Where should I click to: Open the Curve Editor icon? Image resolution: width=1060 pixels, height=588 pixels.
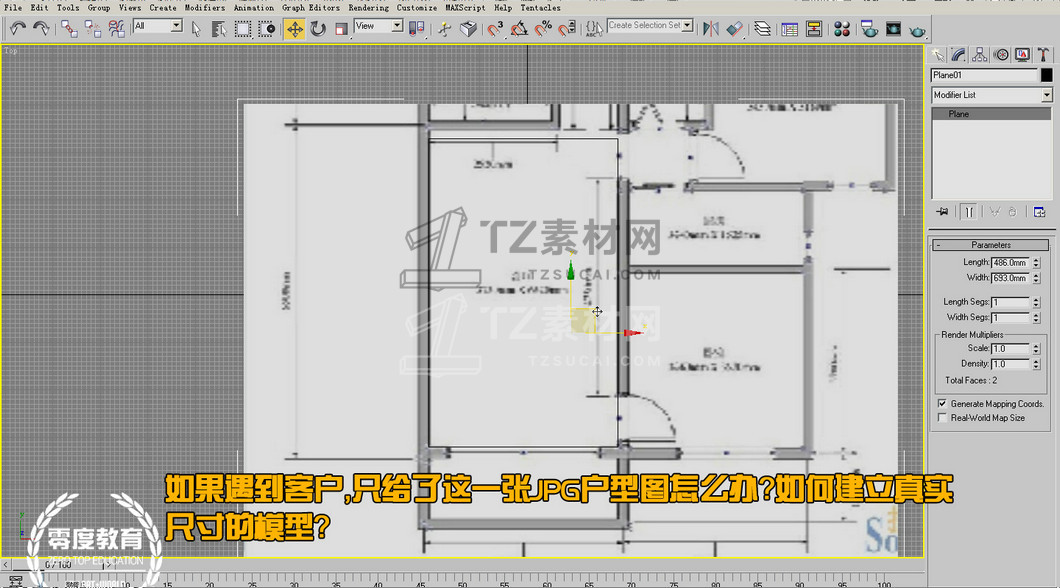[x=790, y=28]
